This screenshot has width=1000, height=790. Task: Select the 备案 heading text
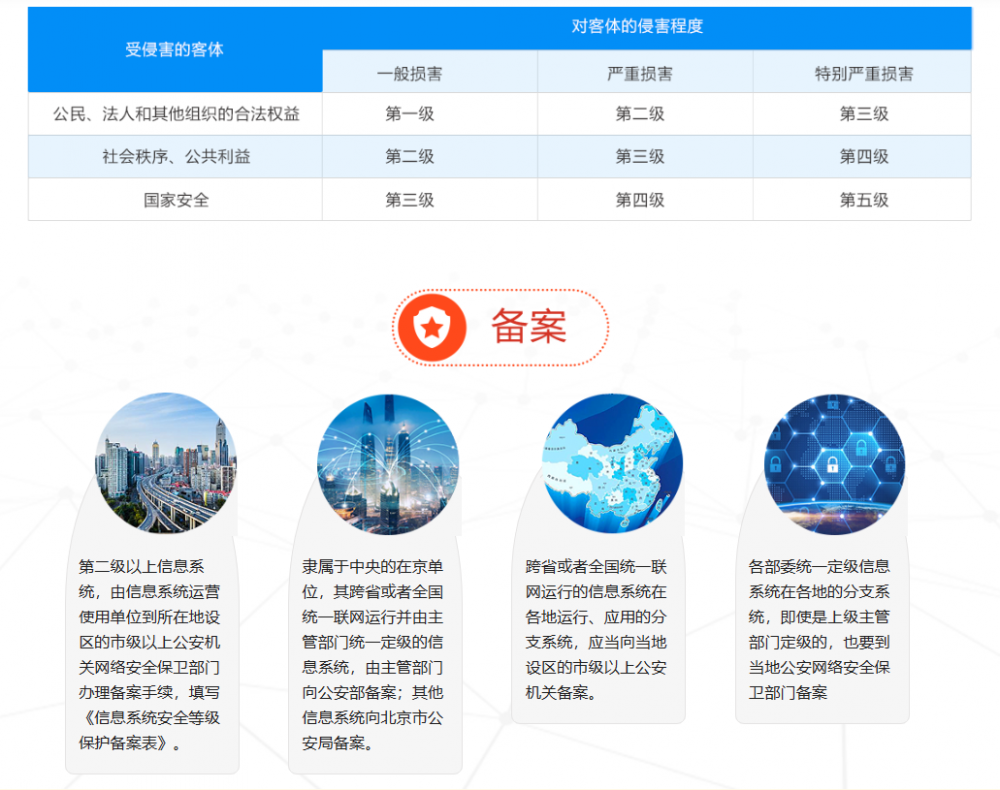click(x=529, y=327)
